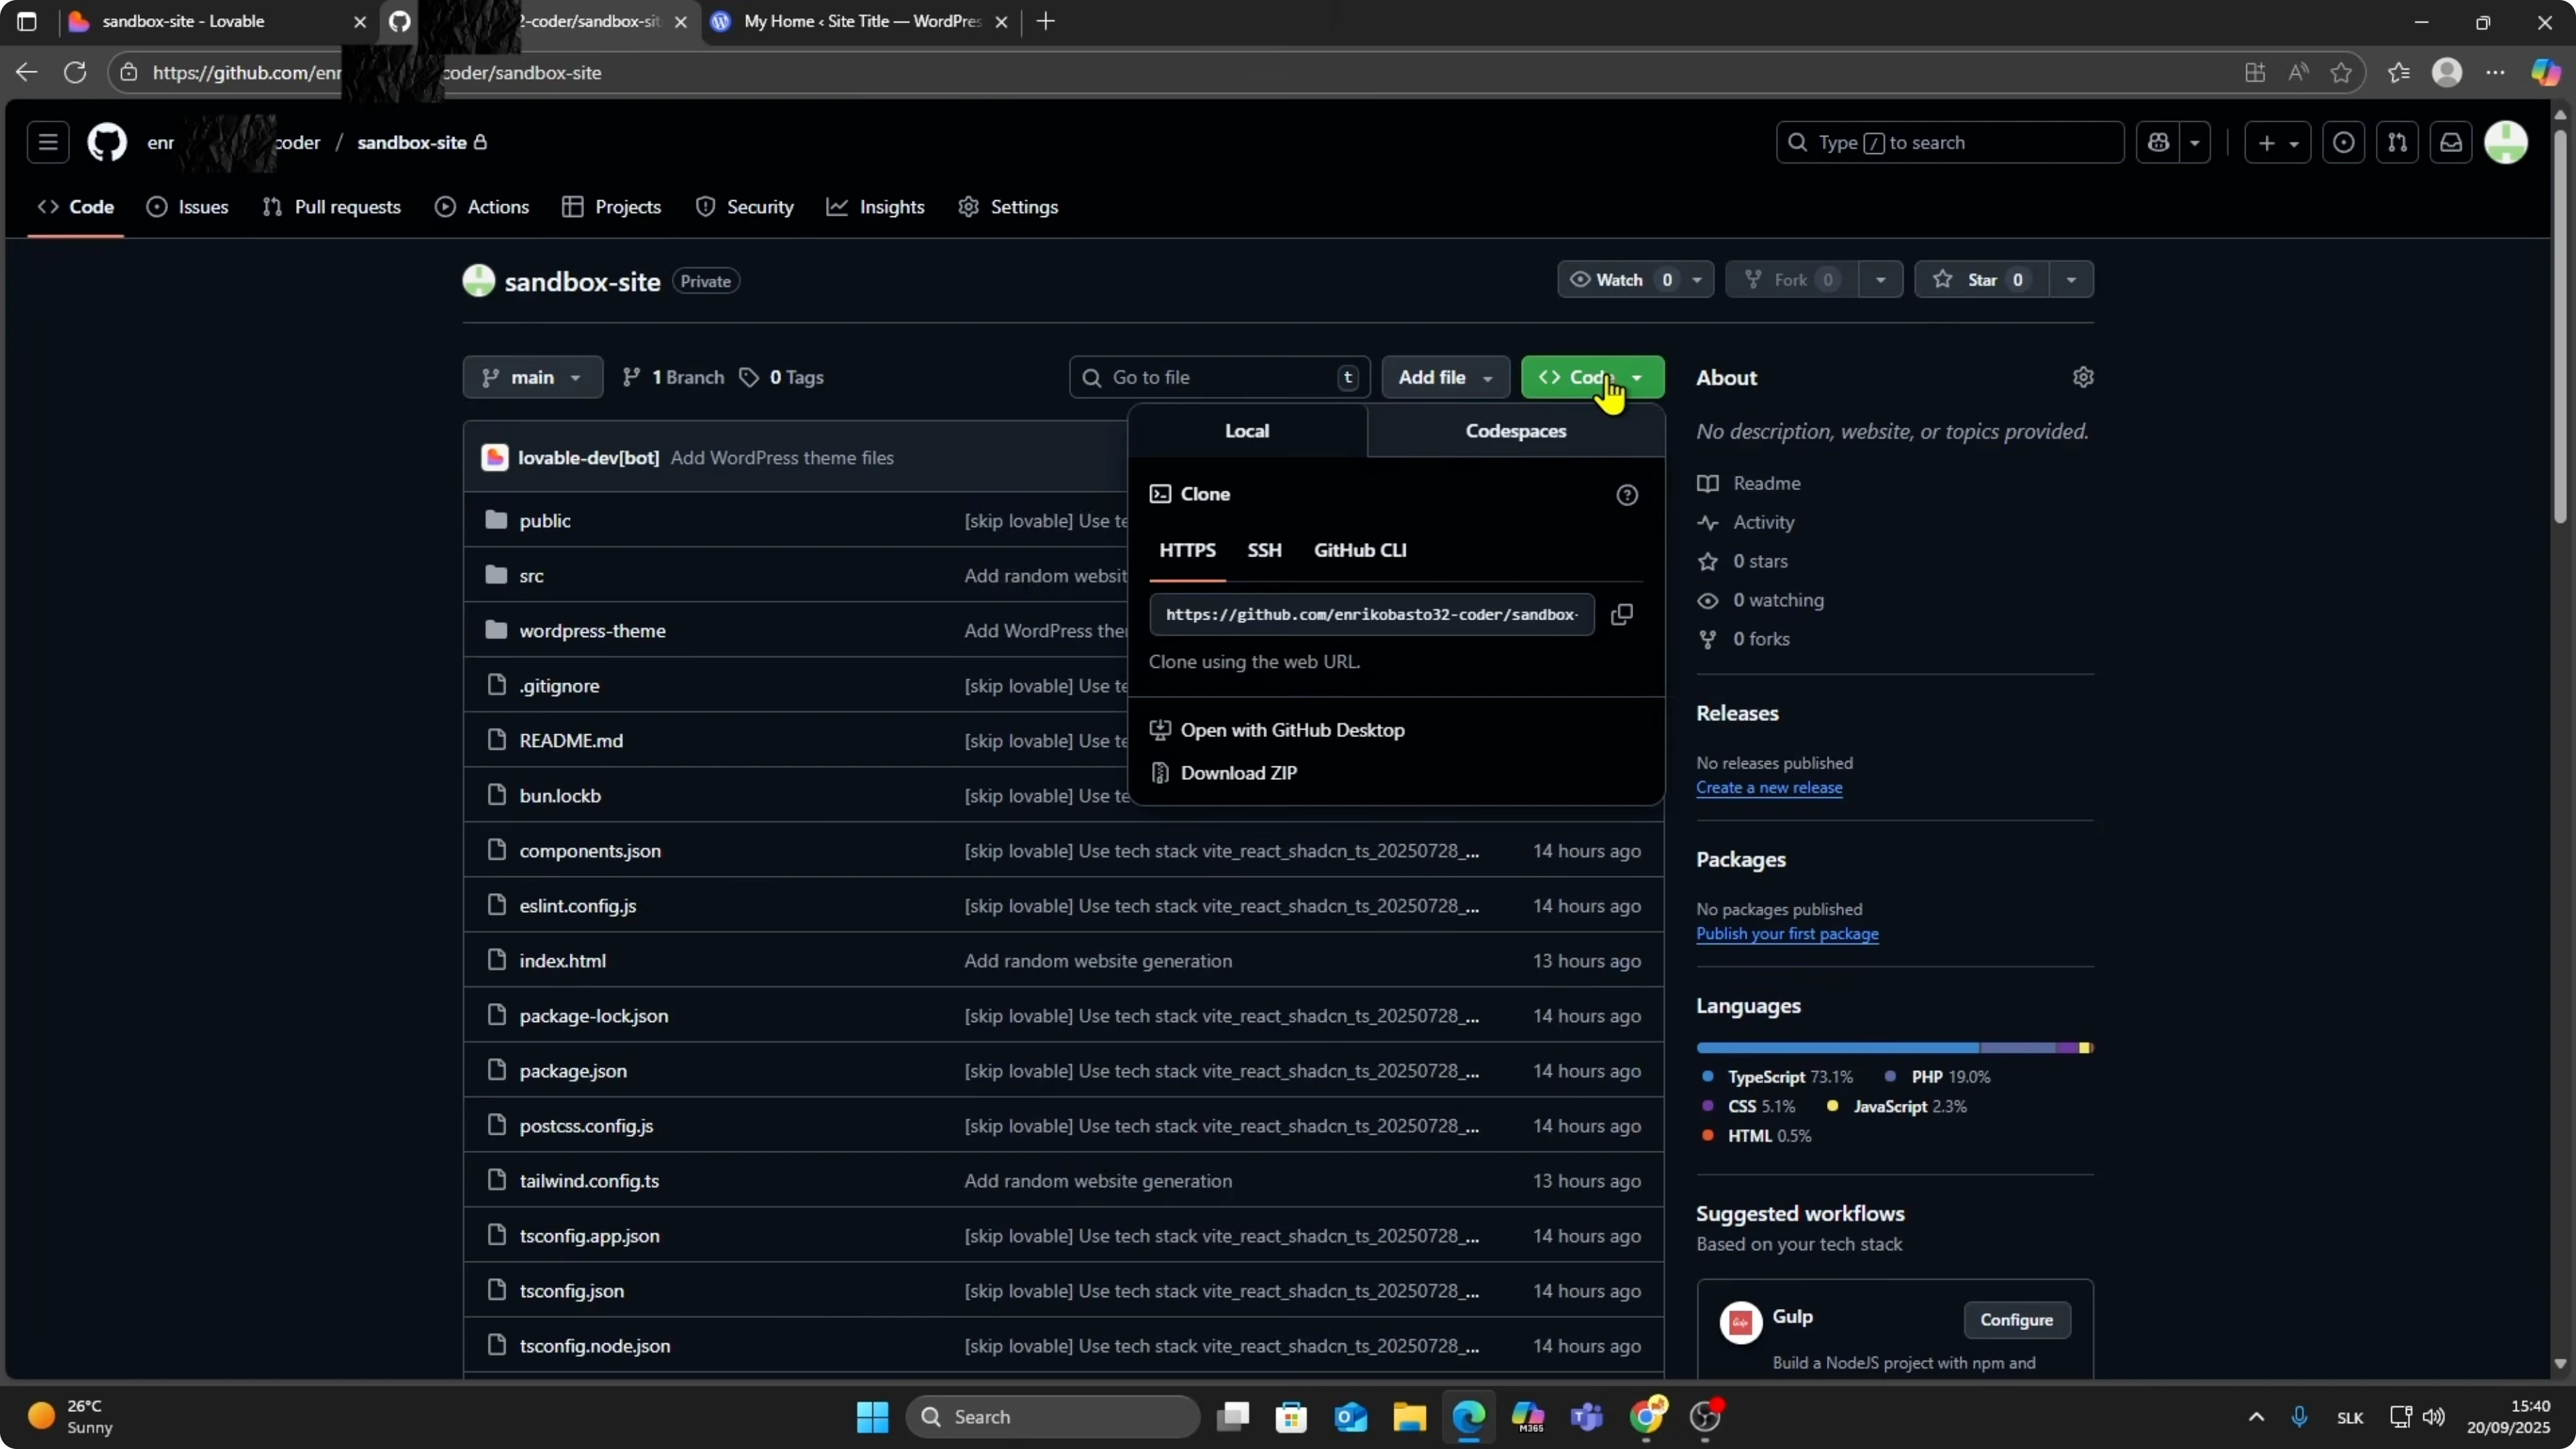Open the Pull requests repository tab
The image size is (2576, 1449).
331,207
